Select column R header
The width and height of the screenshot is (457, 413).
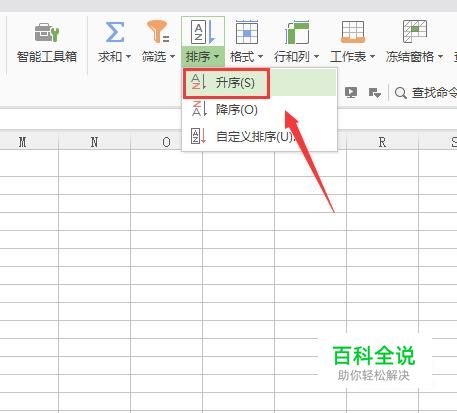(x=382, y=142)
